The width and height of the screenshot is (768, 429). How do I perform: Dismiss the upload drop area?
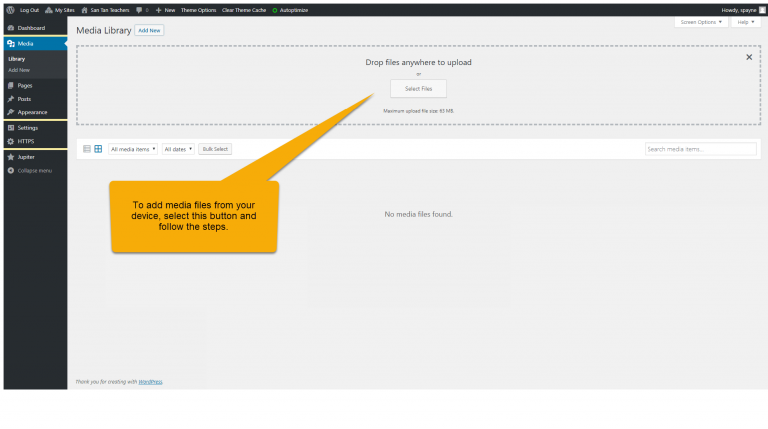click(749, 57)
